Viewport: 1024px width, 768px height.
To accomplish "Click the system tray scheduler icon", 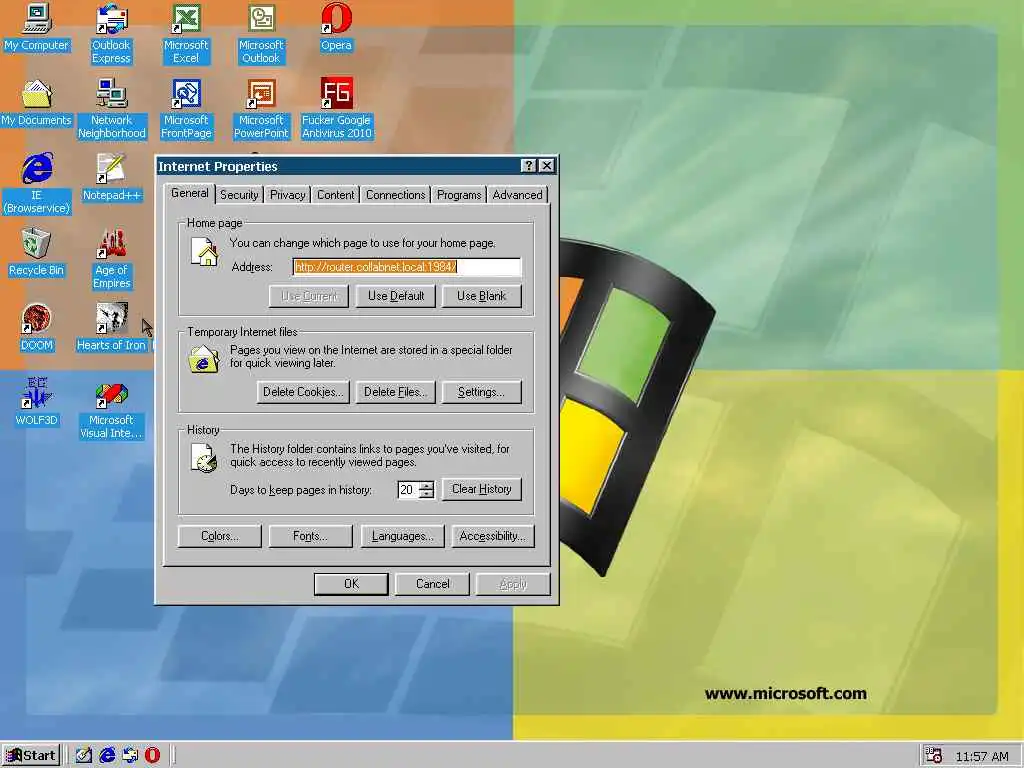I will (x=934, y=756).
